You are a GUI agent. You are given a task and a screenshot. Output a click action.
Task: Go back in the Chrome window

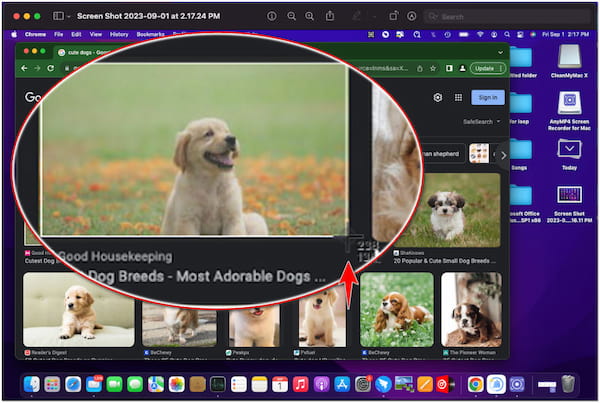tap(24, 68)
